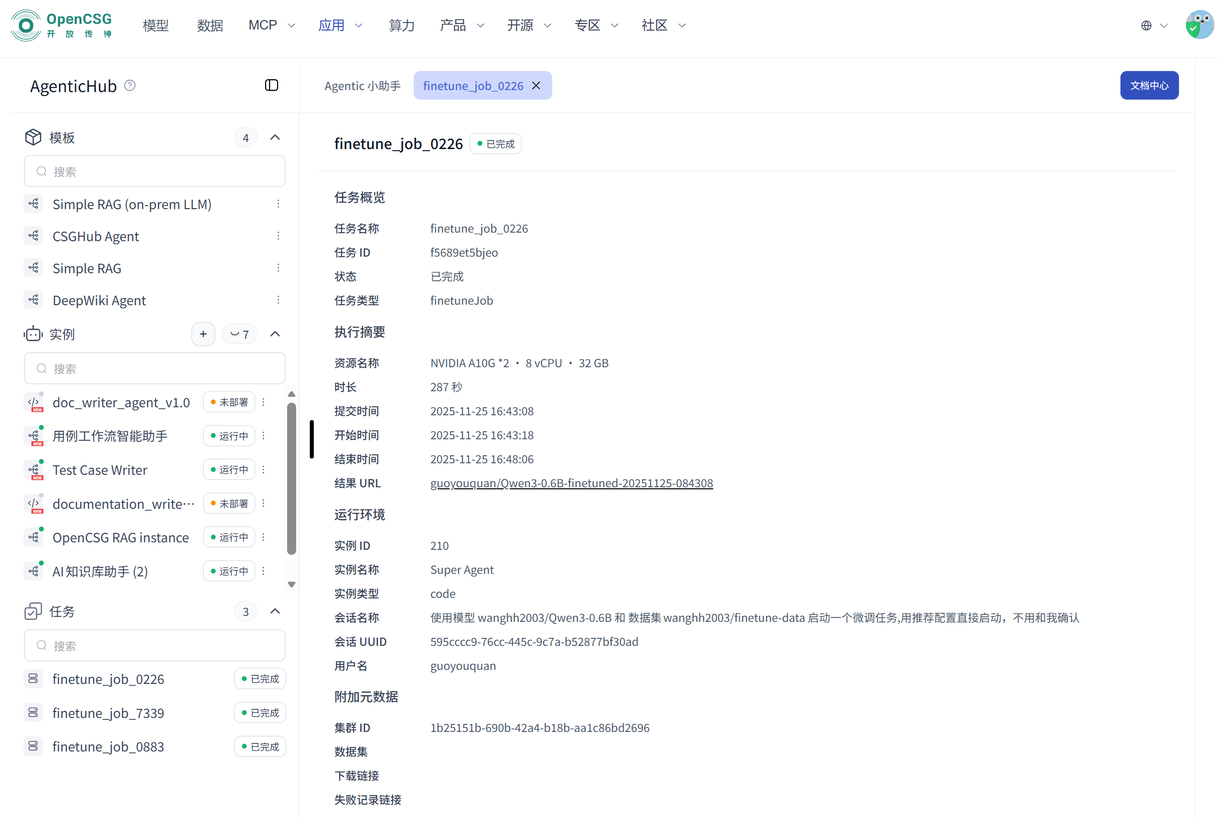Open more options for CSGHub Agent
The height and width of the screenshot is (818, 1219).
(x=278, y=236)
